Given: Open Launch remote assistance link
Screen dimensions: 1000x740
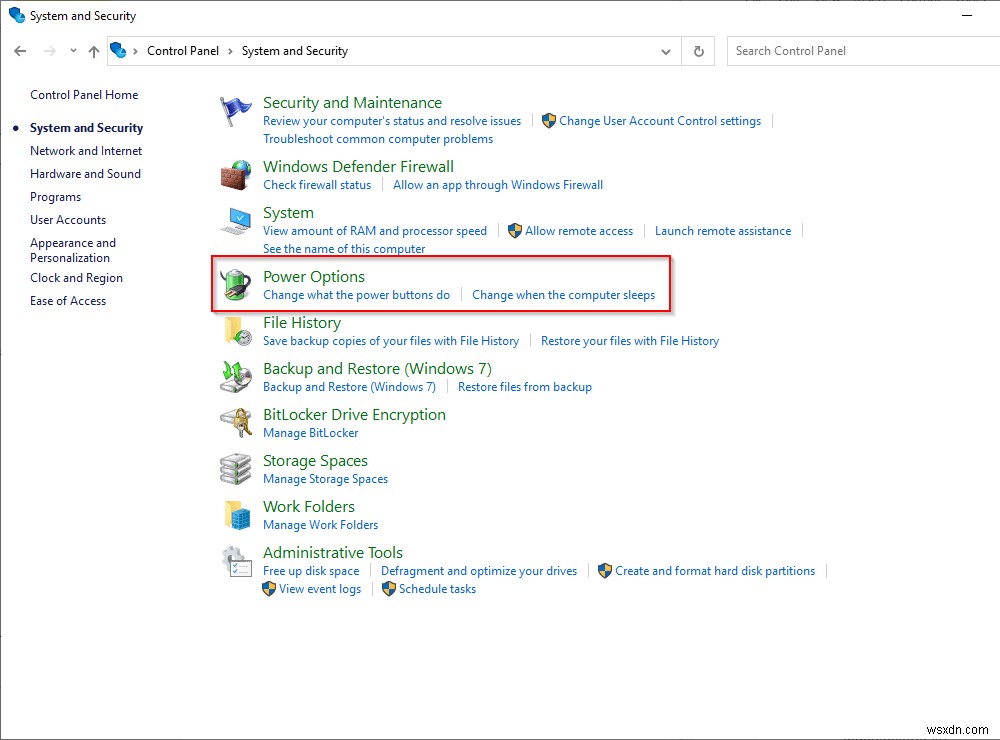Looking at the screenshot, I should 723,231.
